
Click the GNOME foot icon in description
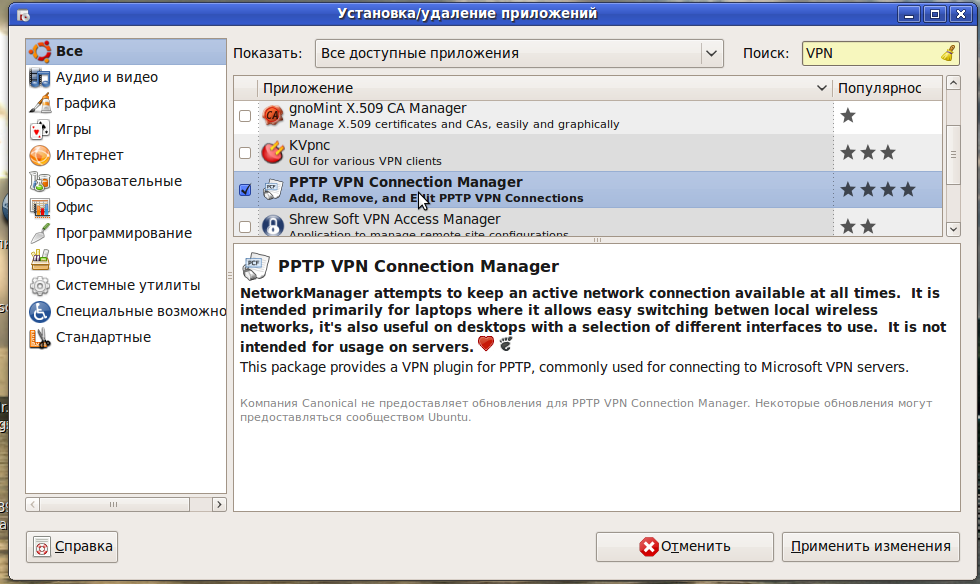(506, 343)
